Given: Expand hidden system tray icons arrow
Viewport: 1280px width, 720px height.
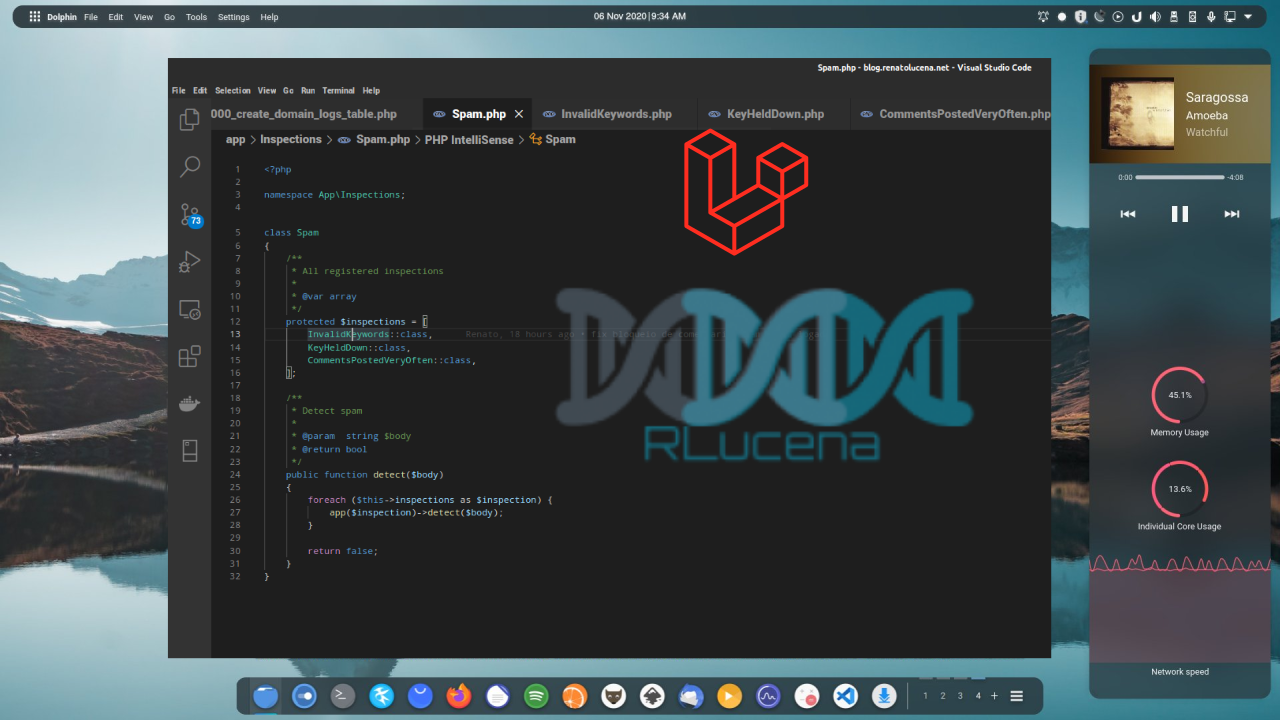Looking at the screenshot, I should click(1248, 16).
